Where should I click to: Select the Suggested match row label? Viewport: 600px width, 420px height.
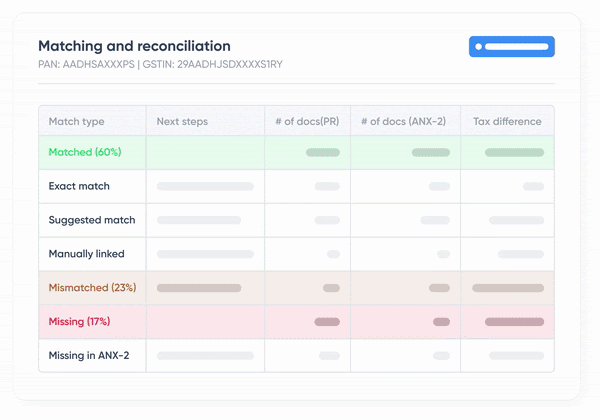click(92, 220)
